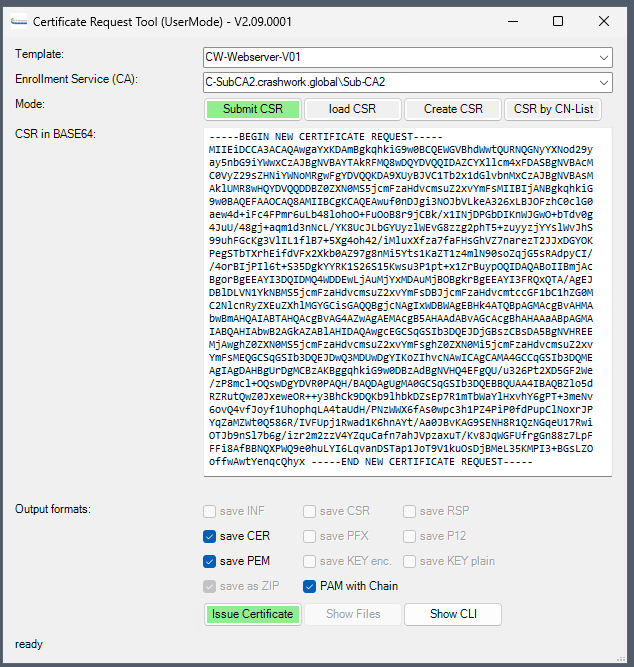
Task: Click the Issue Certificate button
Action: coord(253,614)
